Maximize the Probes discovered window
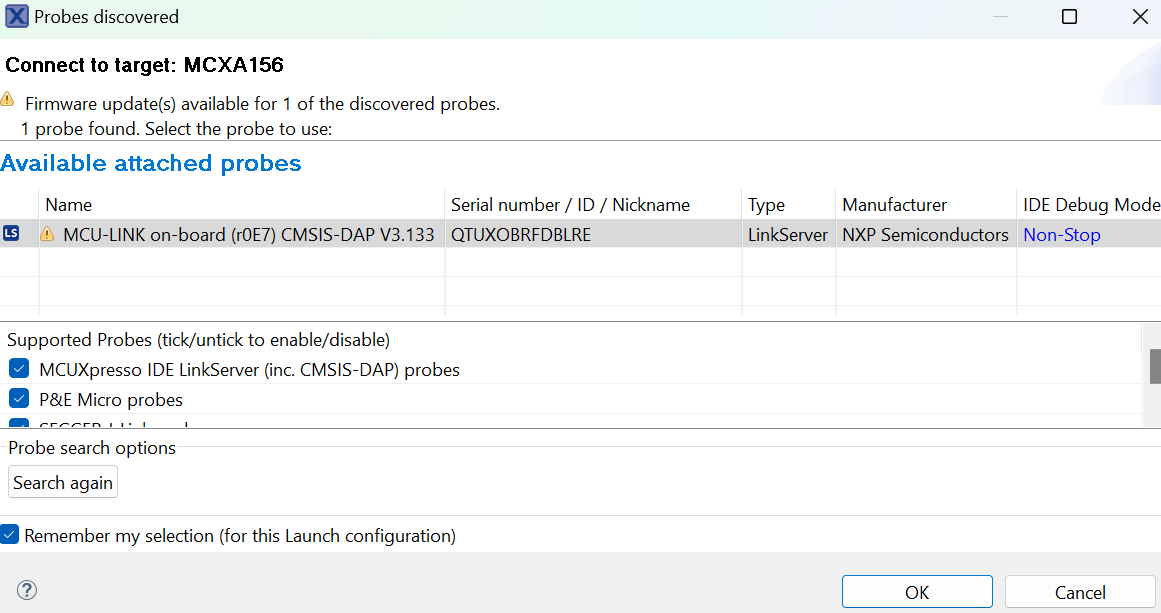 [x=1069, y=17]
